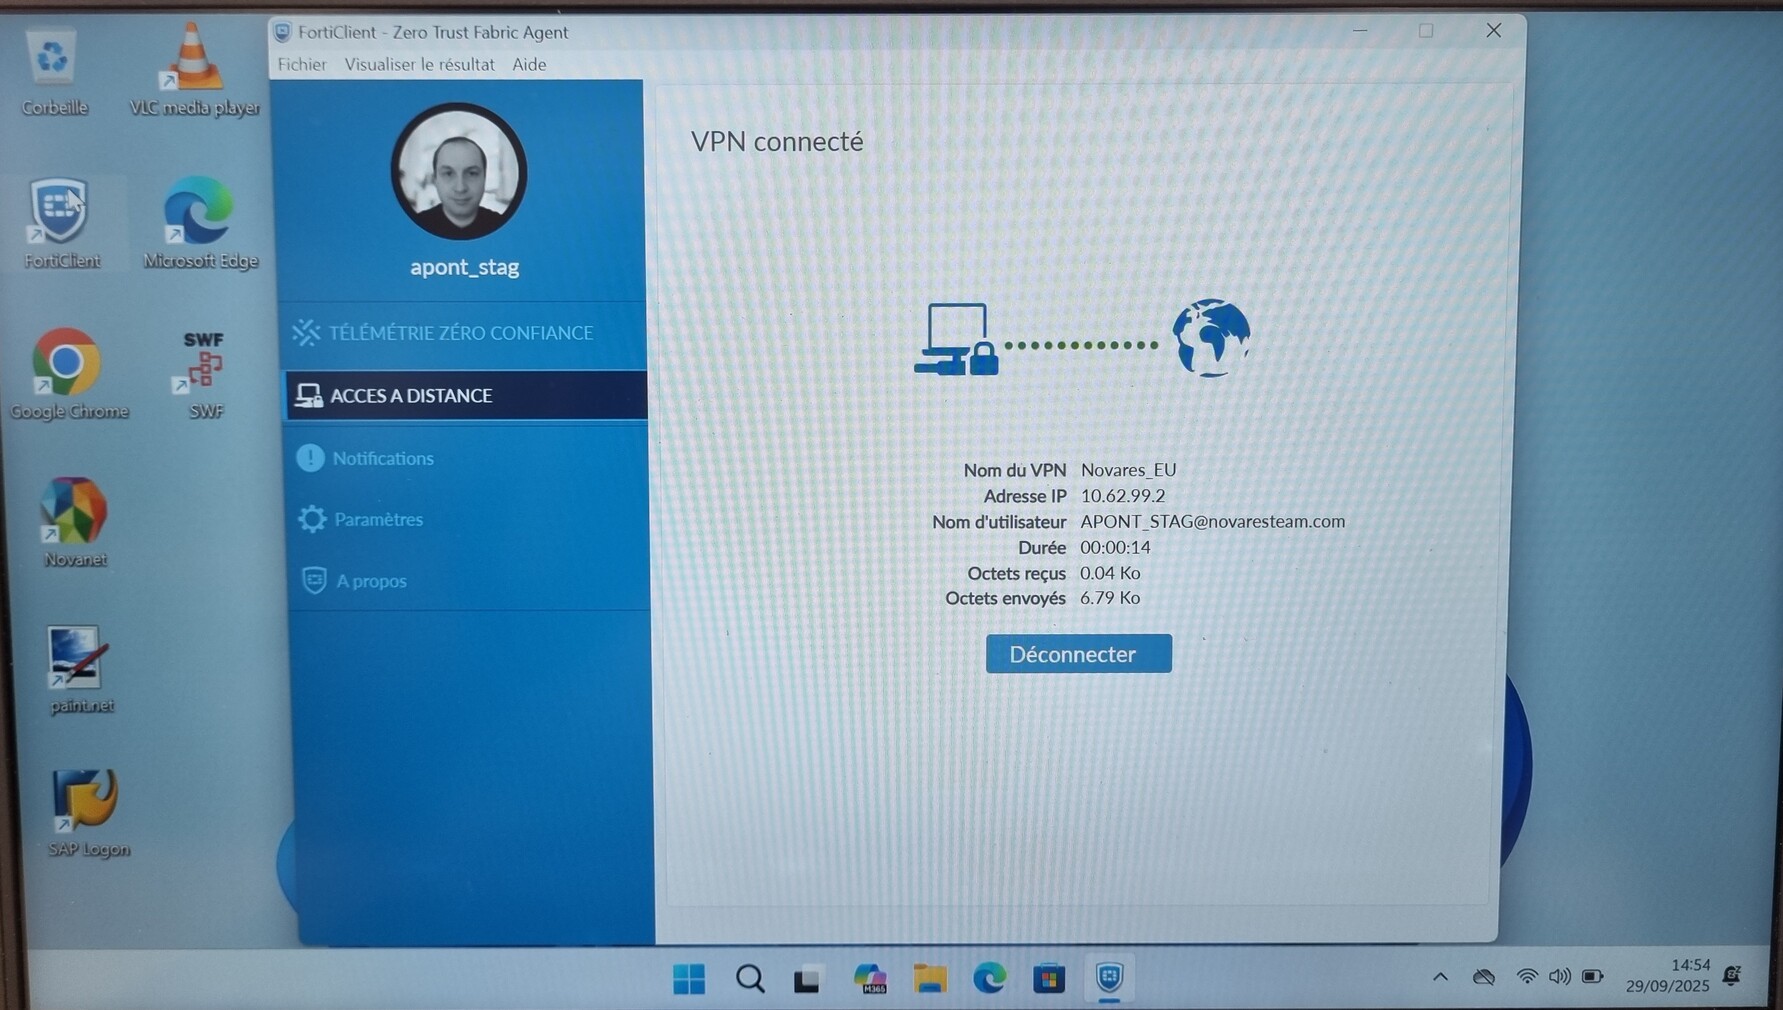Click the Paramètres gear icon
This screenshot has width=1783, height=1010.
312,519
